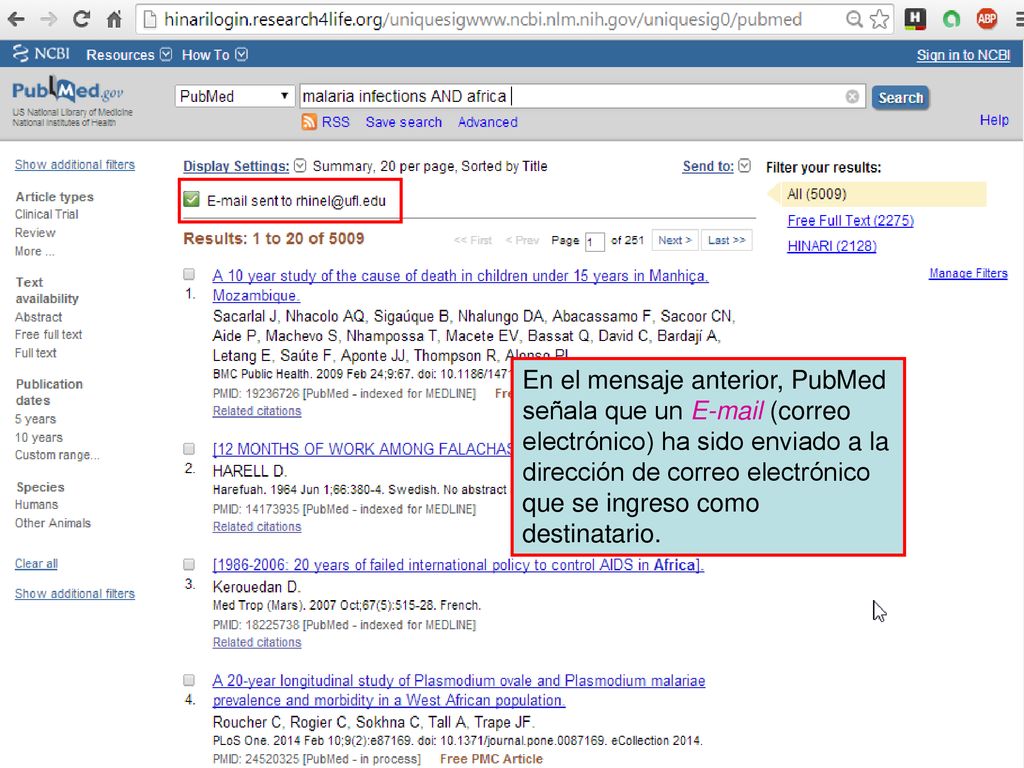
Task: Click Sign in to NCBI
Action: [x=963, y=55]
